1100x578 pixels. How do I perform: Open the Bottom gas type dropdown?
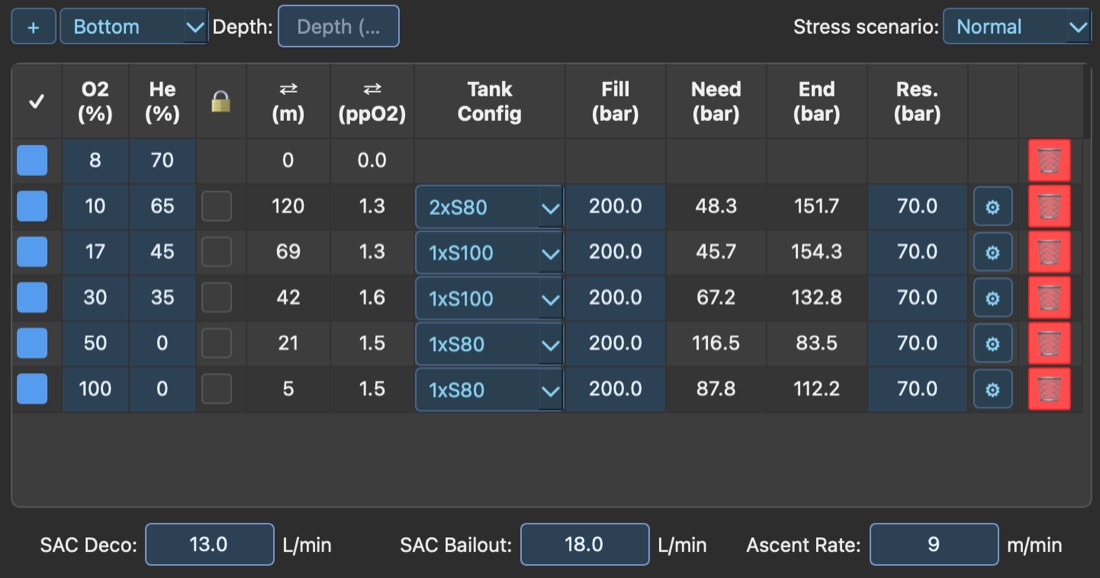point(133,27)
